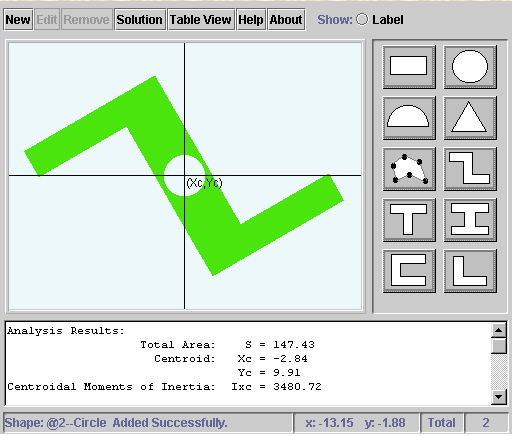Viewport: 513px width, 436px height.
Task: Click the New button
Action: coord(18,20)
